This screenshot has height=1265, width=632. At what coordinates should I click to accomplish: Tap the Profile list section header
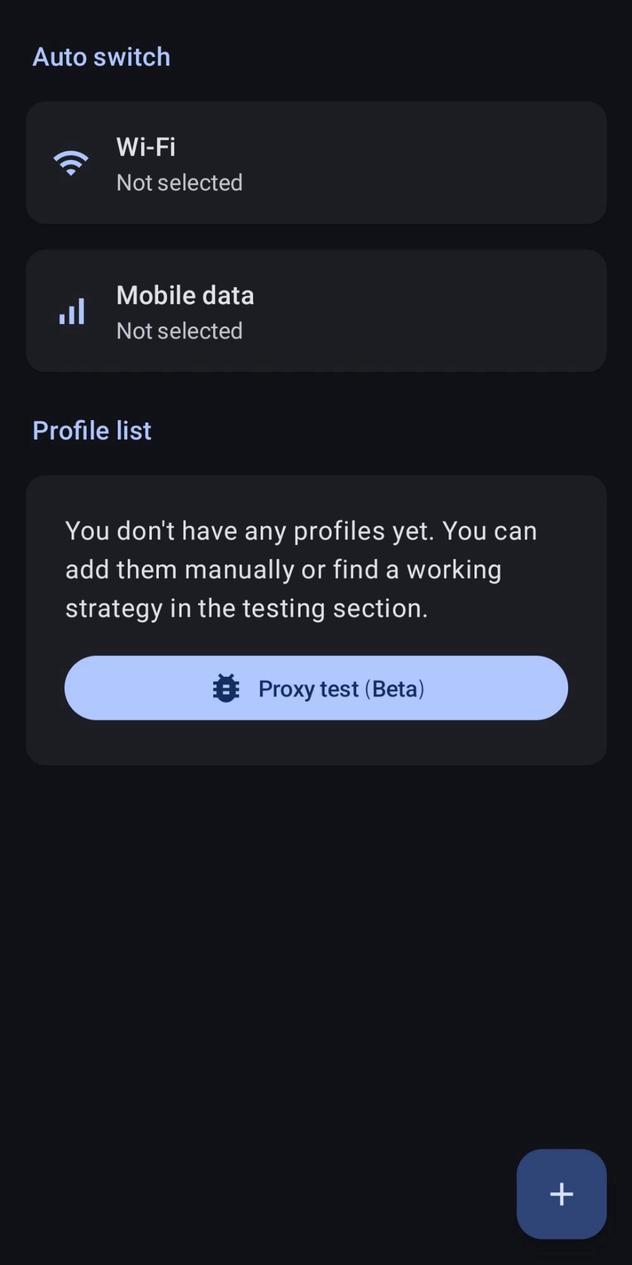[91, 430]
